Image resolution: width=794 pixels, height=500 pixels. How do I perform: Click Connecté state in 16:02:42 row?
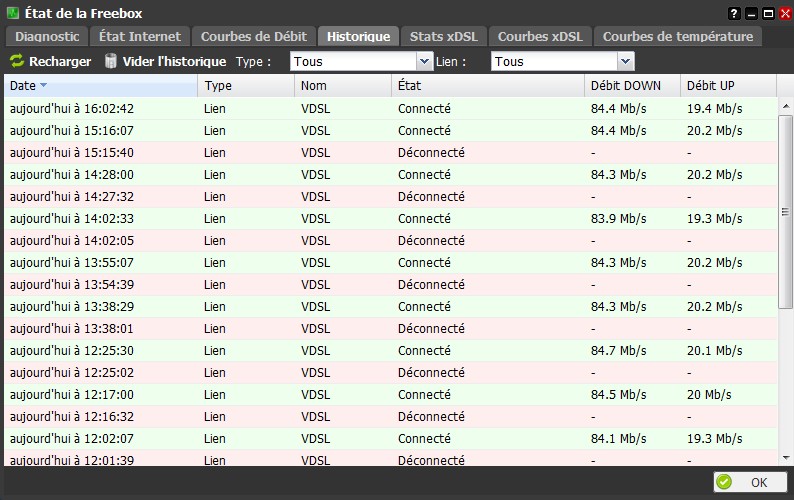tap(424, 108)
